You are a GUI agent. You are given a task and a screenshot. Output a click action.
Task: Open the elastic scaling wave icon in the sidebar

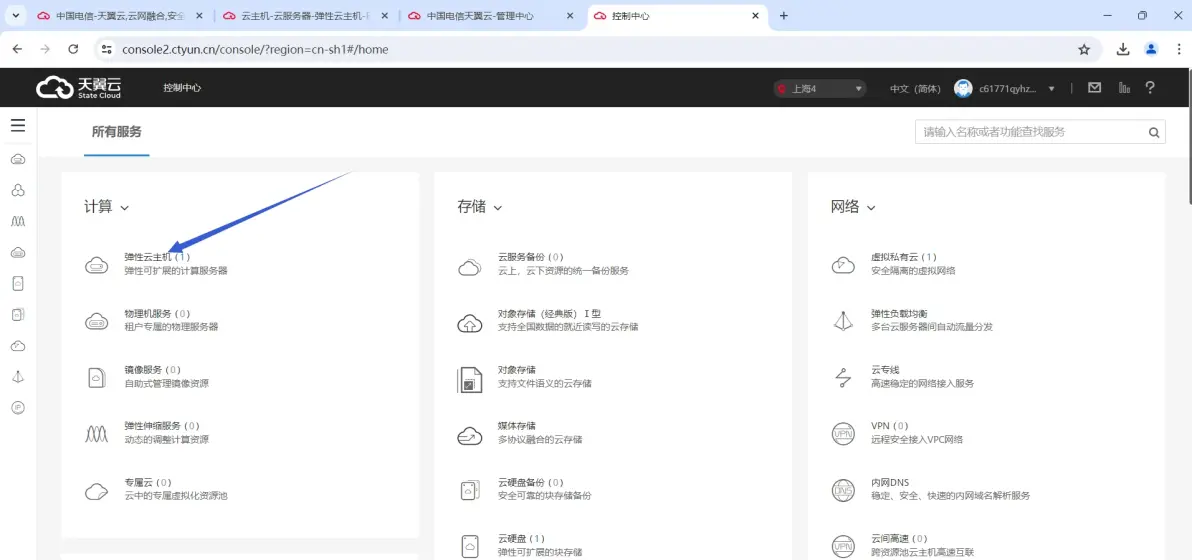tap(18, 221)
